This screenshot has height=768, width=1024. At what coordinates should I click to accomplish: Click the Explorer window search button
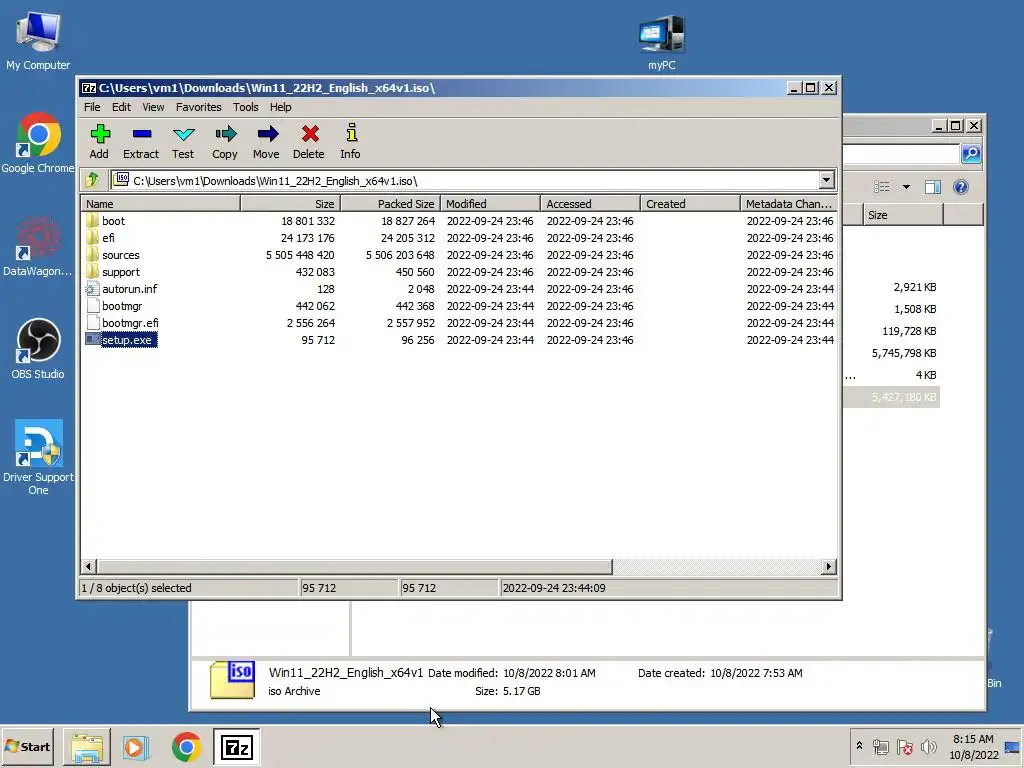pyautogui.click(x=971, y=153)
